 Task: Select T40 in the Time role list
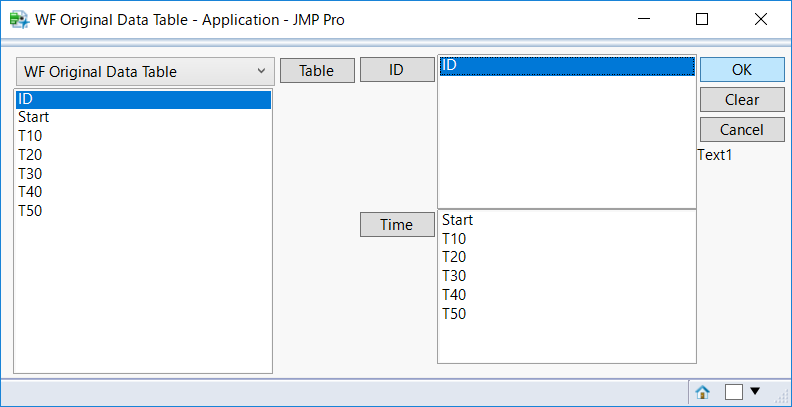pyautogui.click(x=567, y=294)
